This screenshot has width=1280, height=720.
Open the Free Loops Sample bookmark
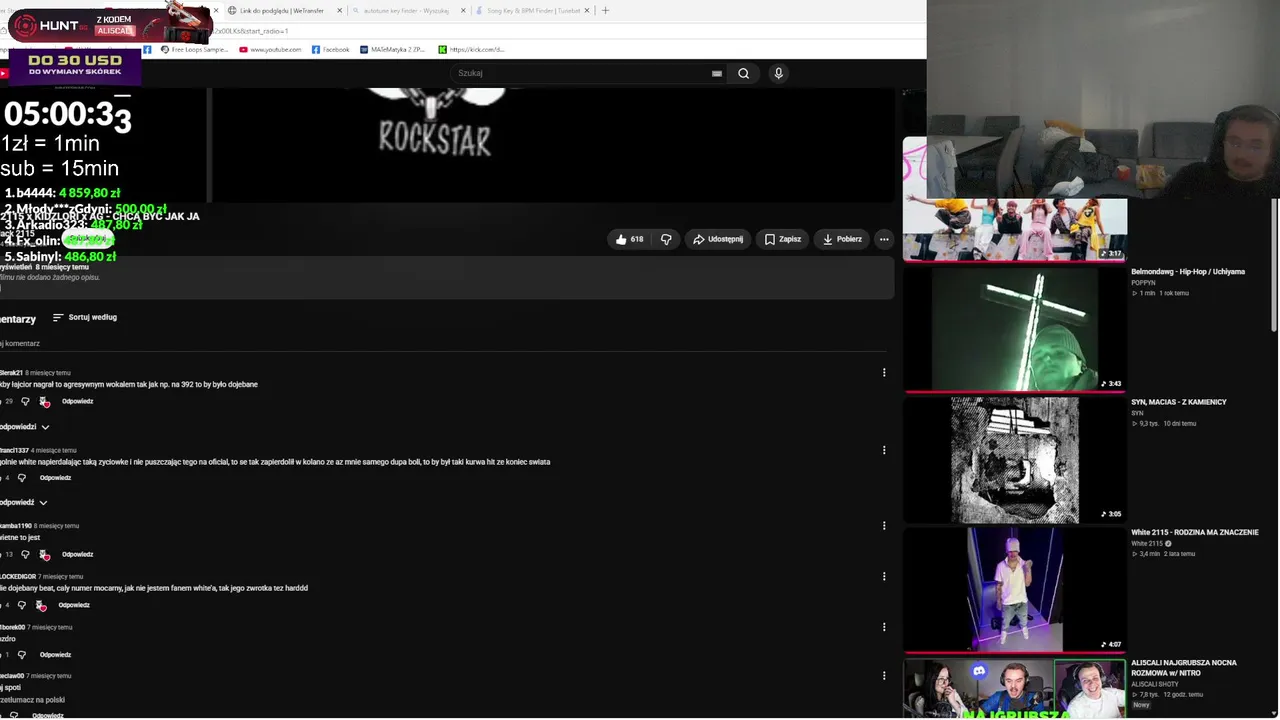tap(194, 49)
